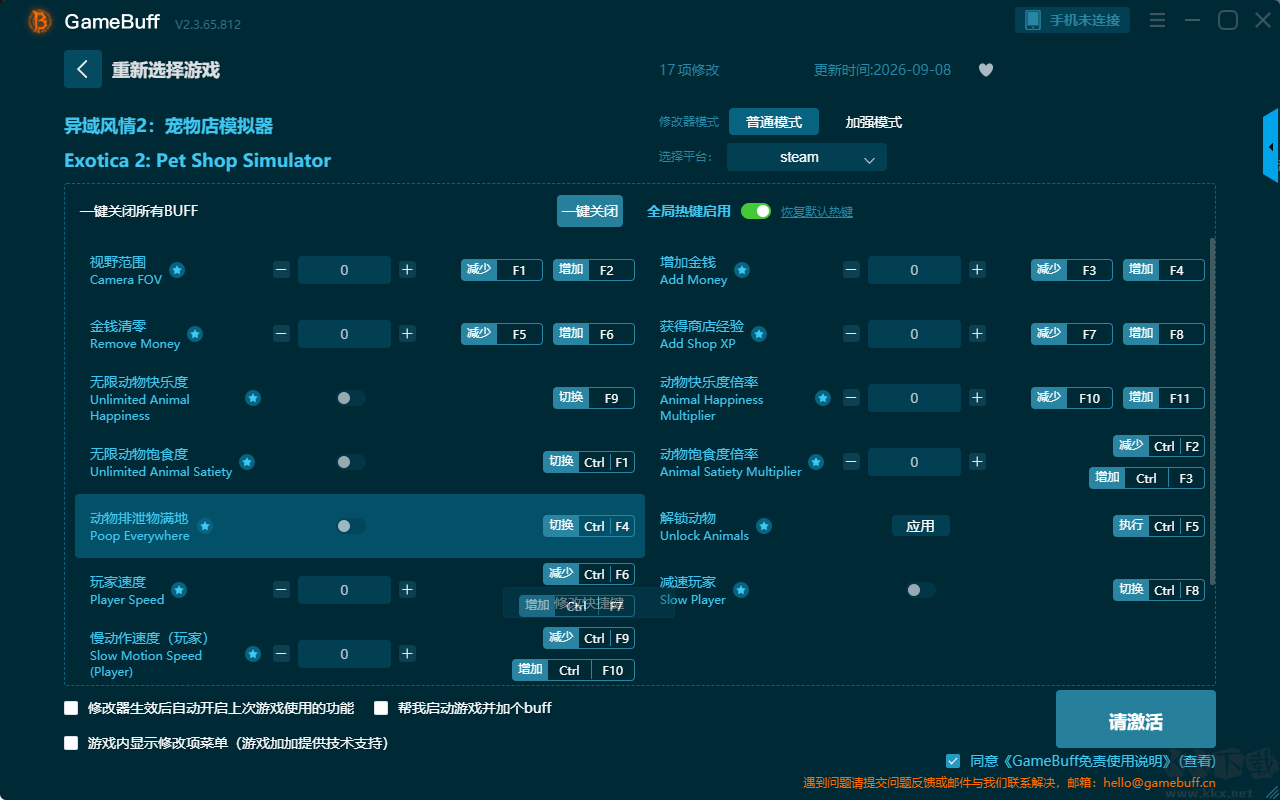Switch to 加强模式 enhanced mode tab
The height and width of the screenshot is (800, 1280).
874,122
